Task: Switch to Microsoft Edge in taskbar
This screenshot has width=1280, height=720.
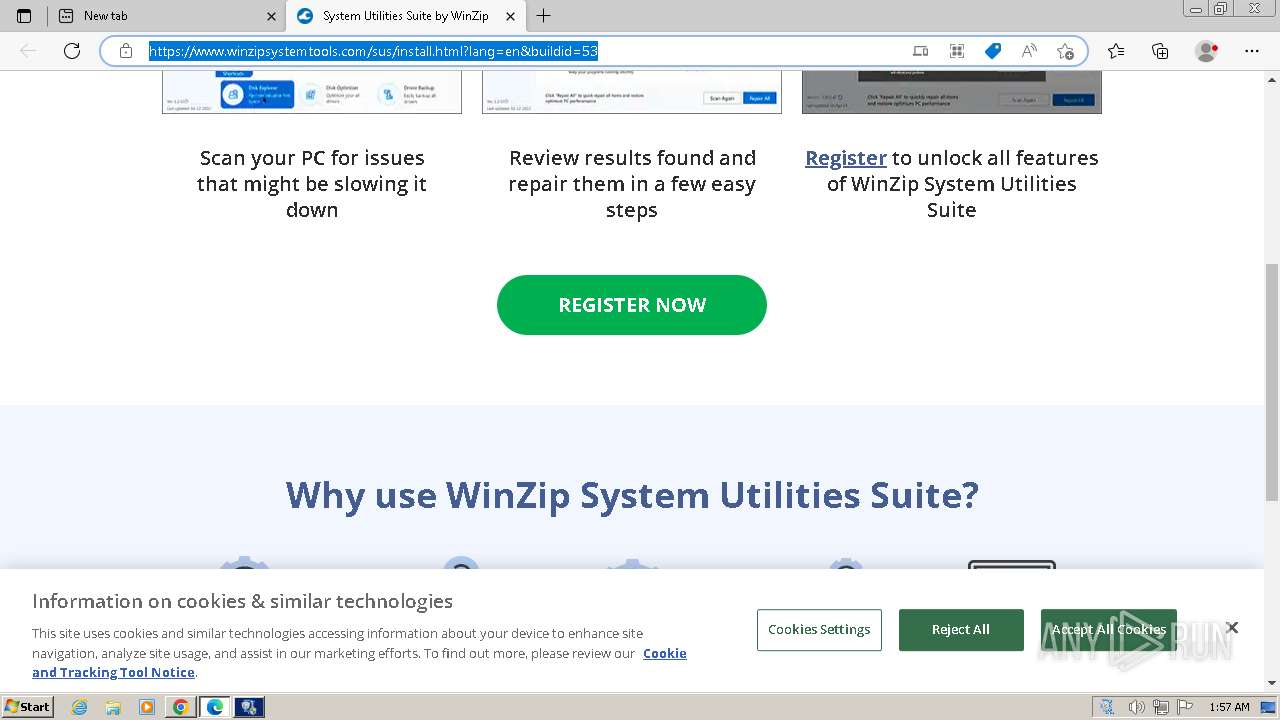Action: pyautogui.click(x=215, y=707)
